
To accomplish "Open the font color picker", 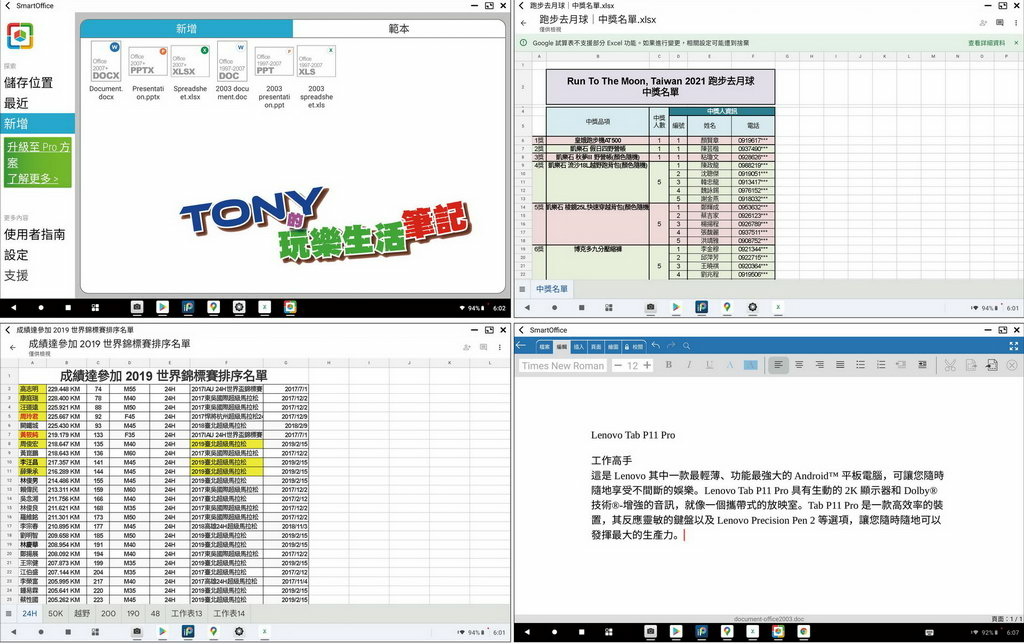I will pyautogui.click(x=729, y=365).
